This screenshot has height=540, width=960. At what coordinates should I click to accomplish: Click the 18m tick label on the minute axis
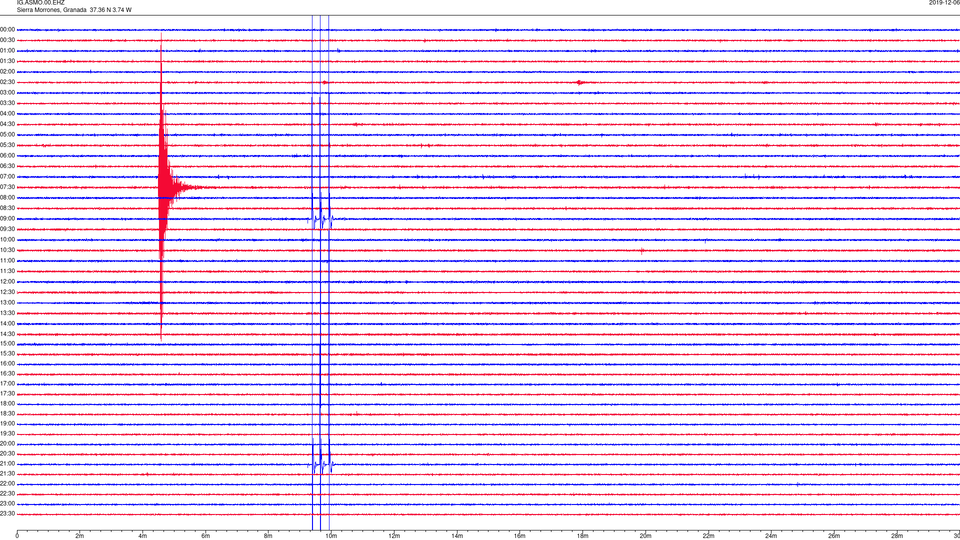tap(583, 536)
